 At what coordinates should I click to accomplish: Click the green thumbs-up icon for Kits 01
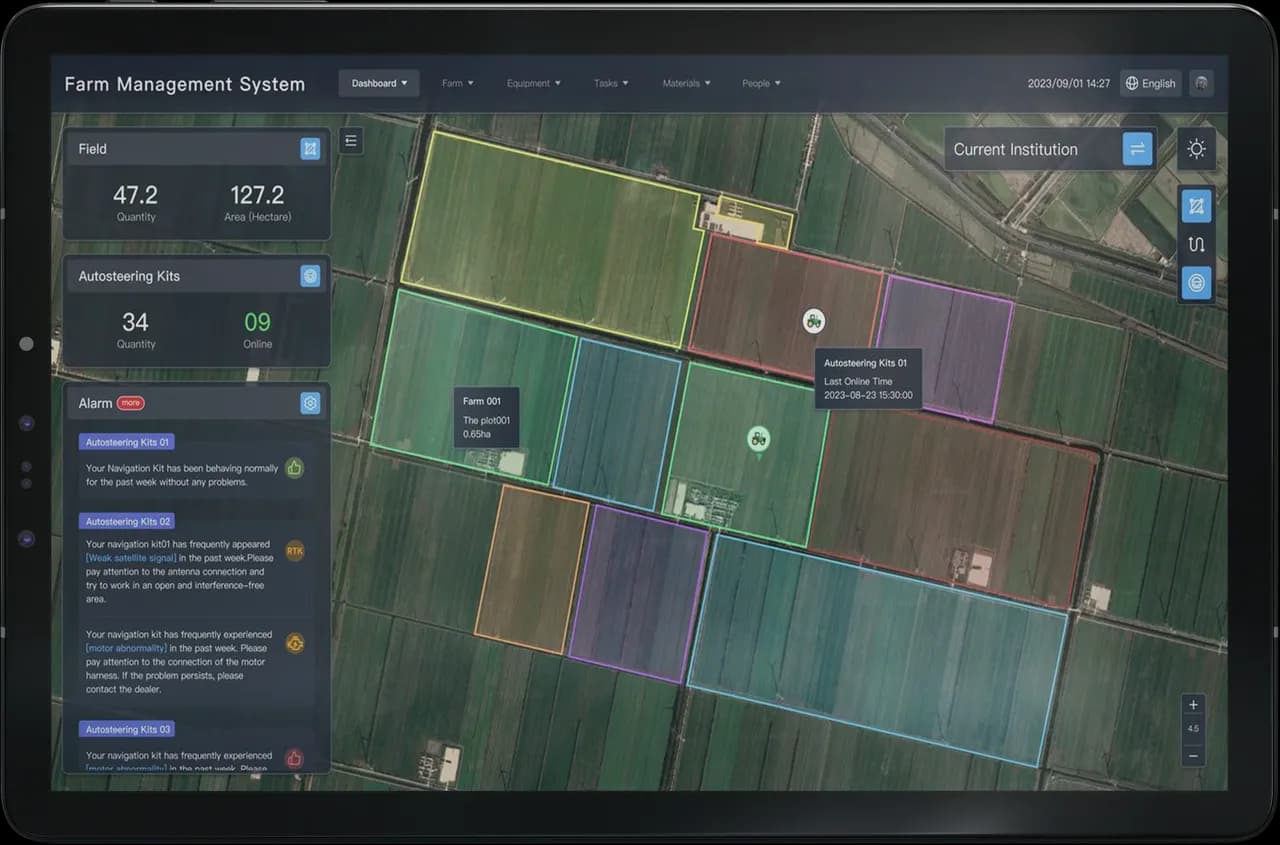coord(294,467)
